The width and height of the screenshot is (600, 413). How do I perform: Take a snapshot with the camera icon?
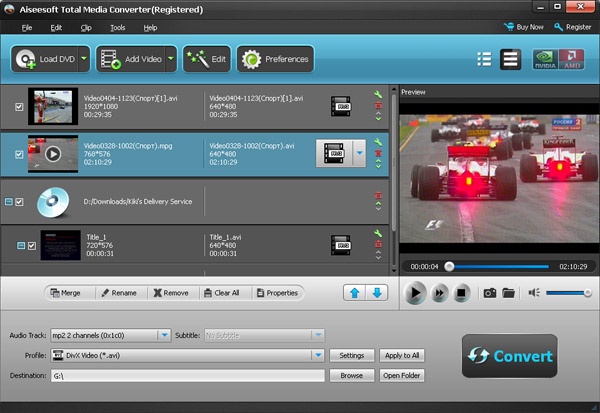489,293
